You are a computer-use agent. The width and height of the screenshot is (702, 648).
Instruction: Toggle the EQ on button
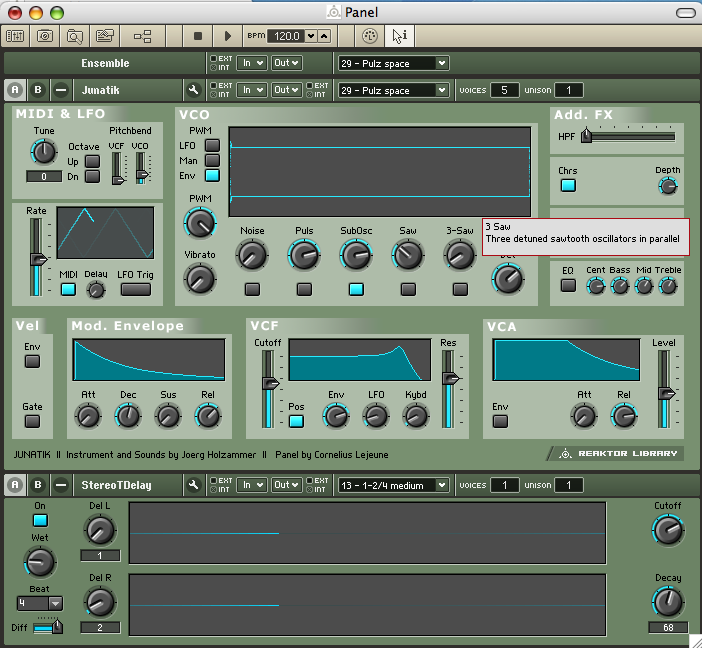point(568,285)
